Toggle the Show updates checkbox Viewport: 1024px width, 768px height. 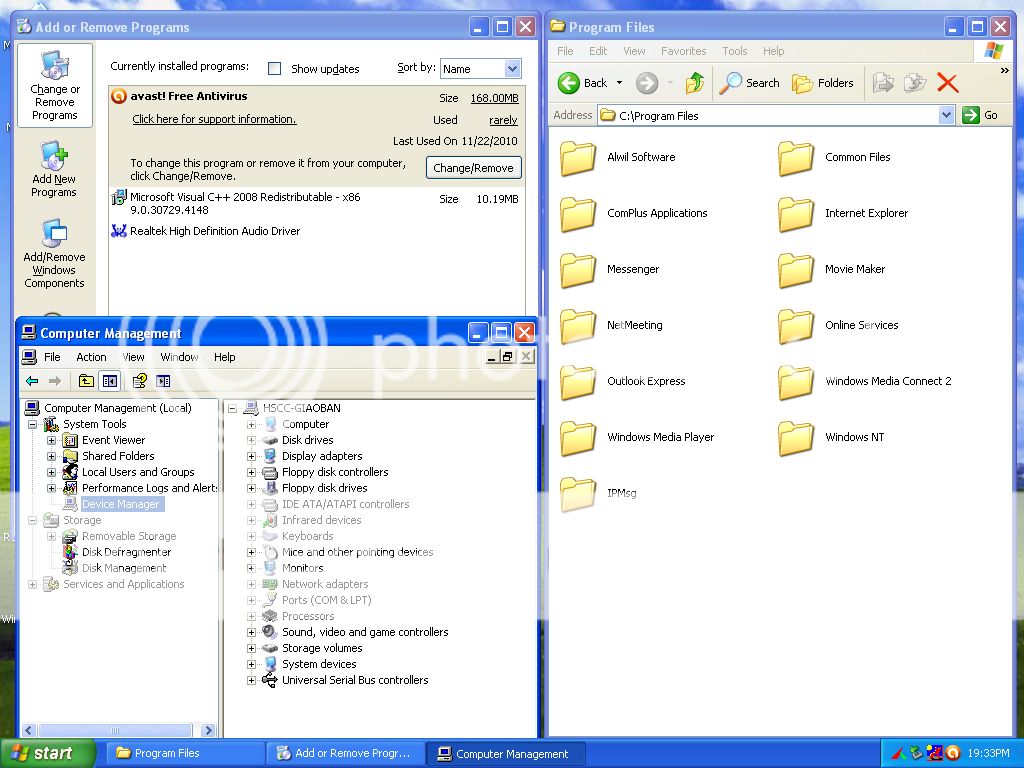[x=275, y=69]
